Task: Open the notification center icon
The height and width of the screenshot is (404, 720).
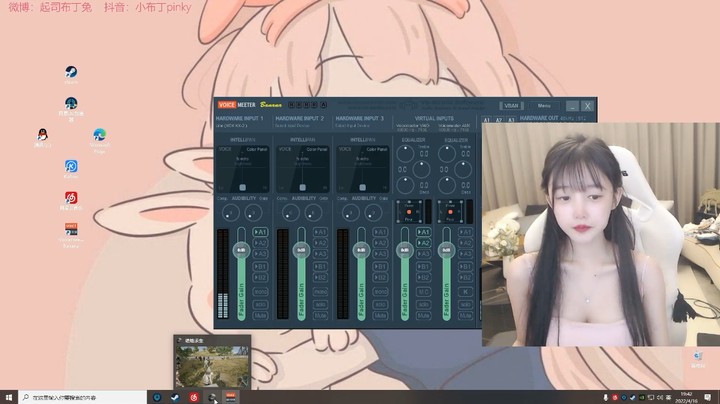Action: pyautogui.click(x=708, y=397)
